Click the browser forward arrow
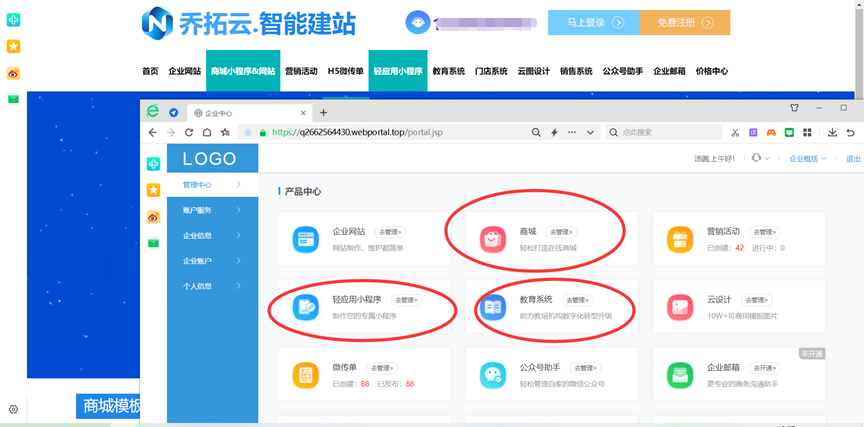The height and width of the screenshot is (427, 864). 171,132
